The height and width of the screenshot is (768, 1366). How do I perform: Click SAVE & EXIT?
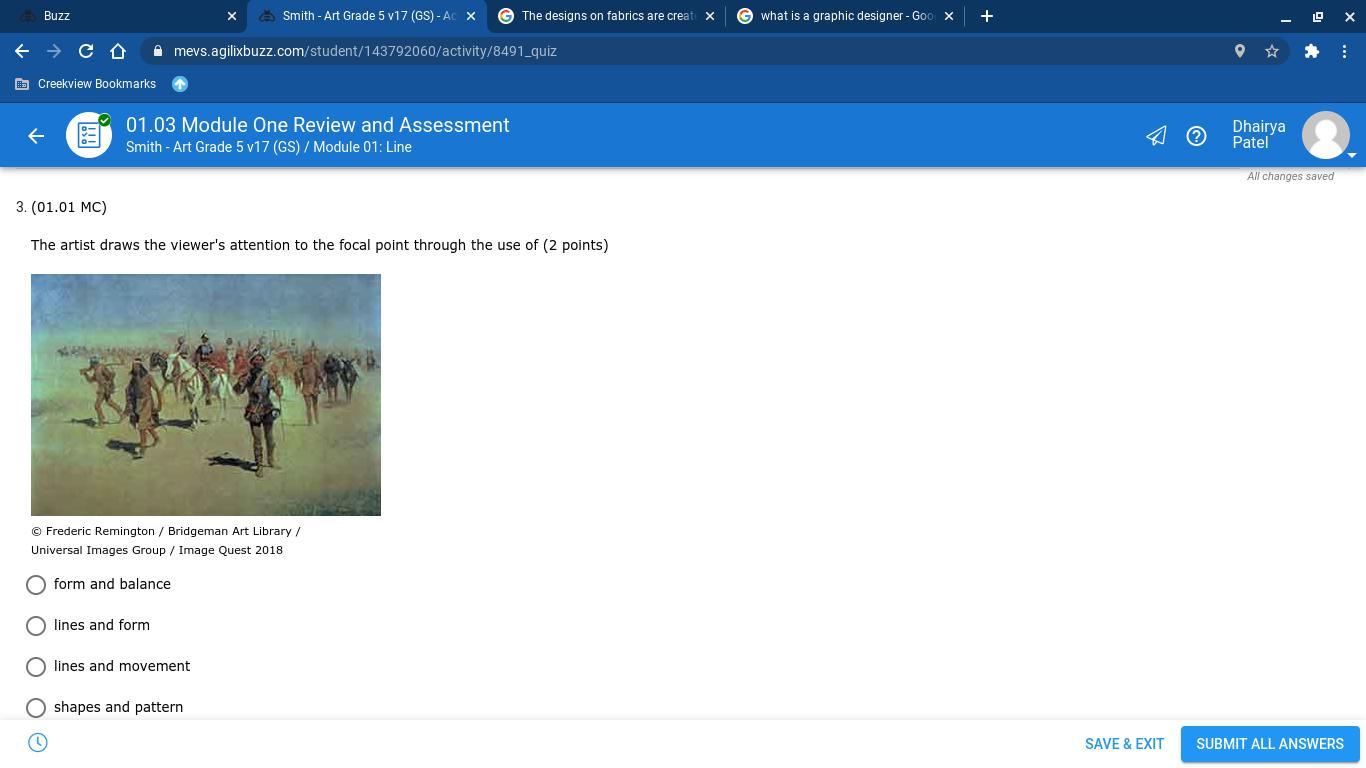[x=1125, y=744]
